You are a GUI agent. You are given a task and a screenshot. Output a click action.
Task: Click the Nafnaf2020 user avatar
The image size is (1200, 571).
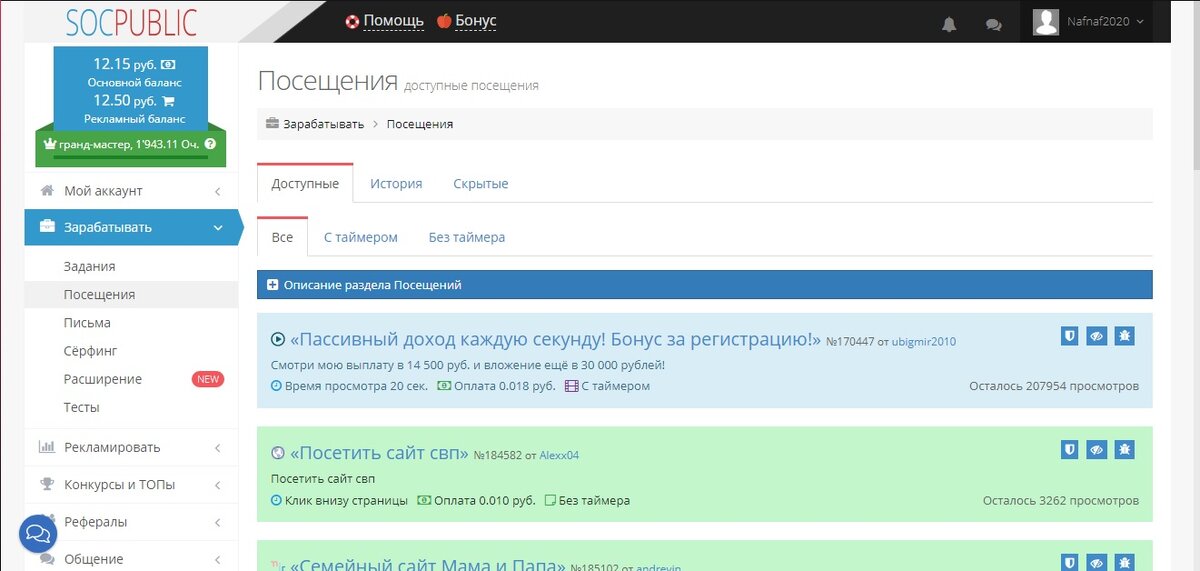pyautogui.click(x=1046, y=22)
